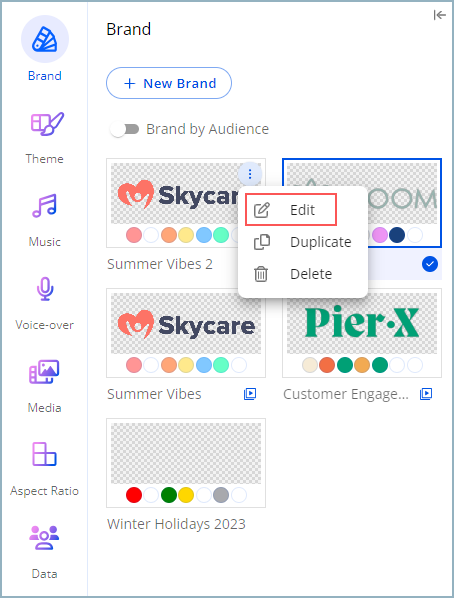Select the Voice-over microphone icon

[x=45, y=289]
